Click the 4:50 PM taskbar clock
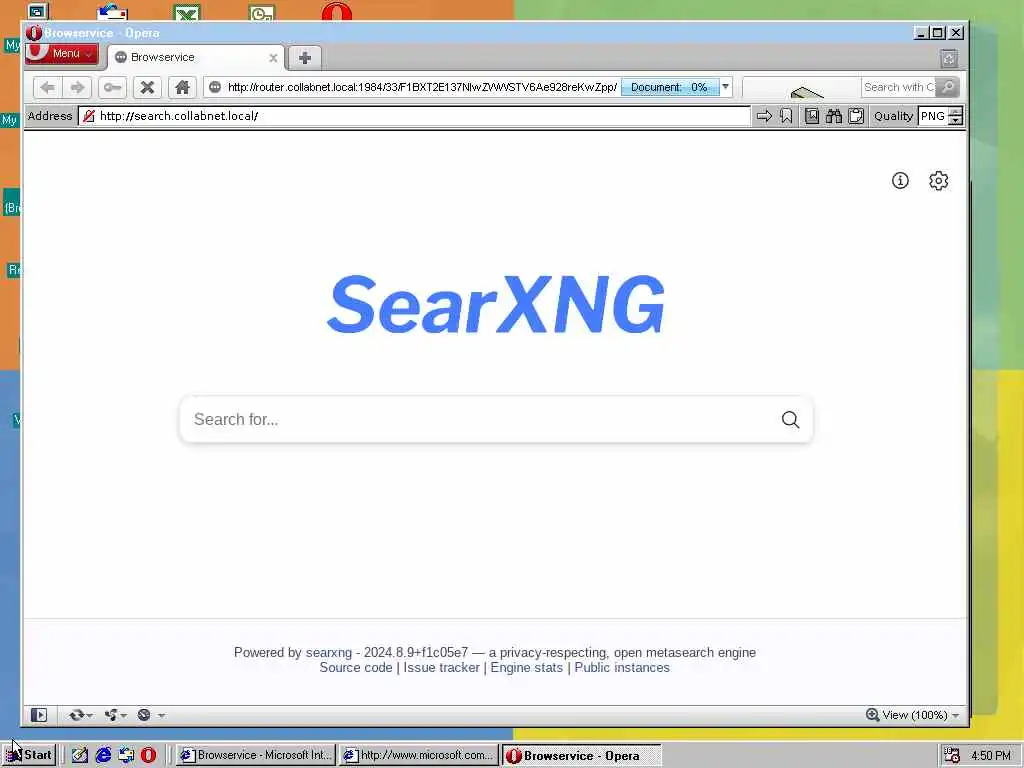 click(x=991, y=755)
